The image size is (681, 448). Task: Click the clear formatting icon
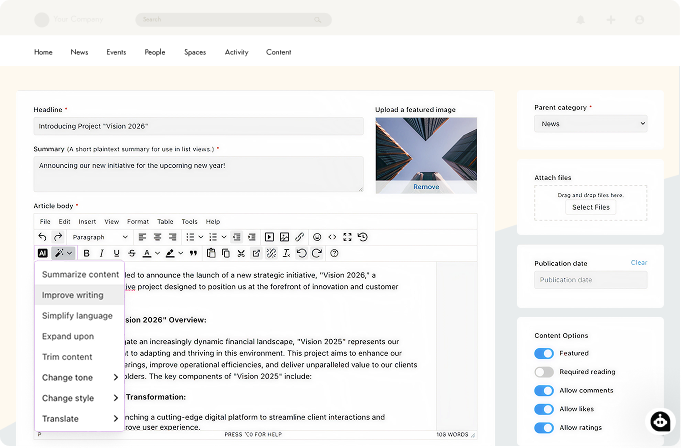click(286, 253)
